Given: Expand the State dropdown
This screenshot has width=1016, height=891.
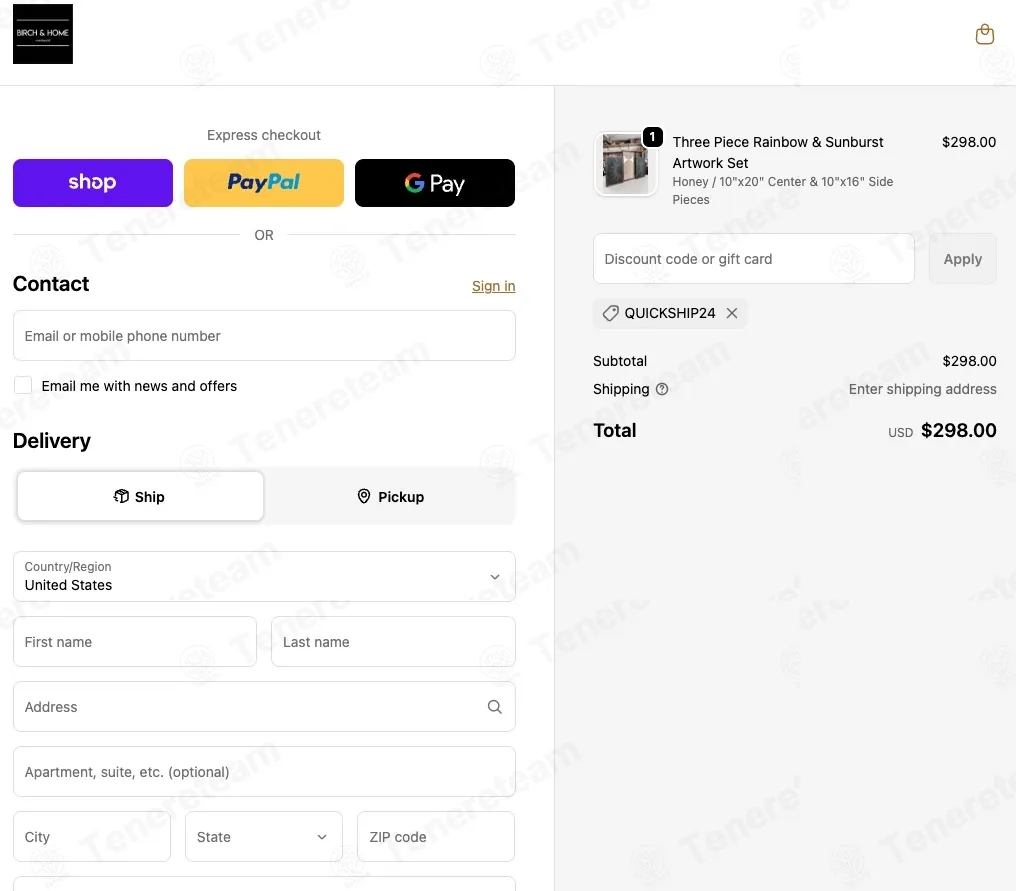Looking at the screenshot, I should pyautogui.click(x=264, y=837).
